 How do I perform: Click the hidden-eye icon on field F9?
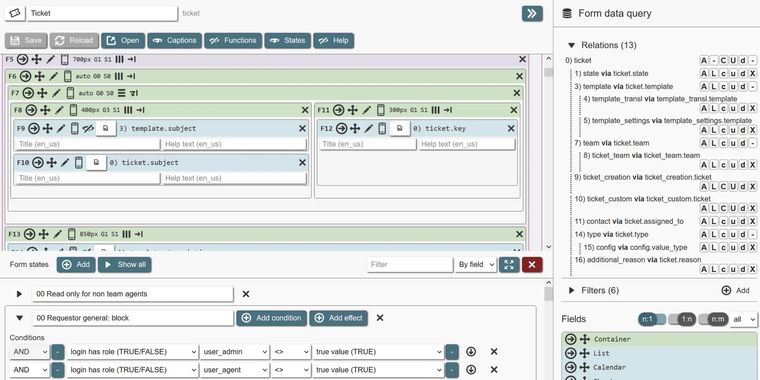point(88,128)
